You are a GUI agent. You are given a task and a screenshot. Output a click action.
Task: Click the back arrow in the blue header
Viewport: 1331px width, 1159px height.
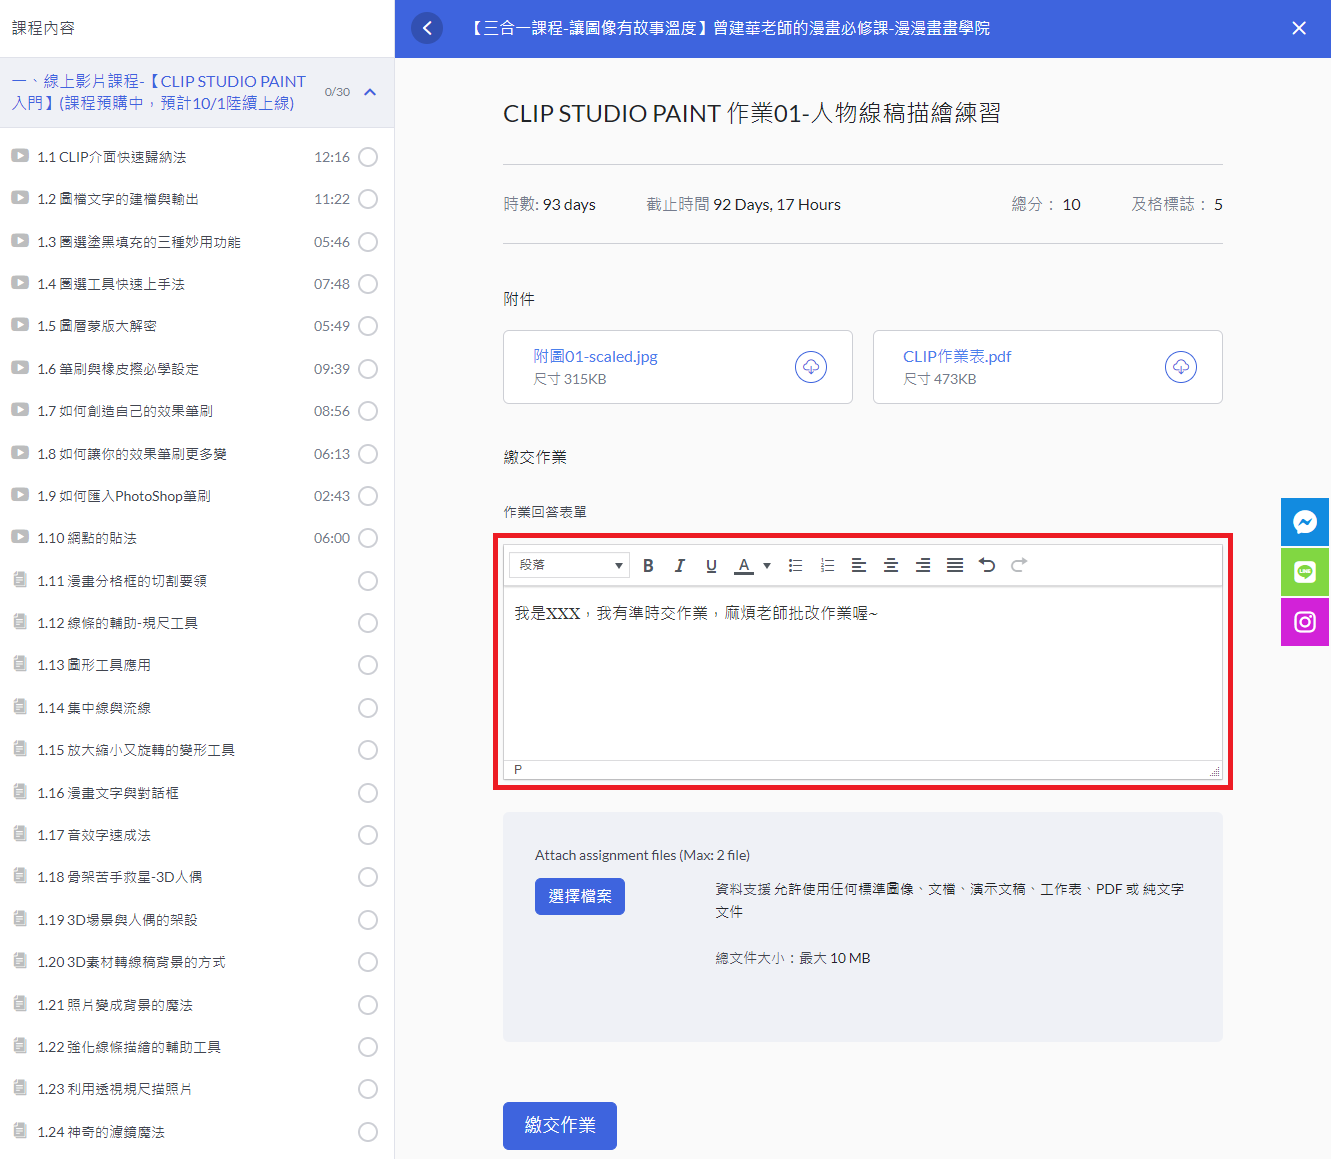(427, 28)
